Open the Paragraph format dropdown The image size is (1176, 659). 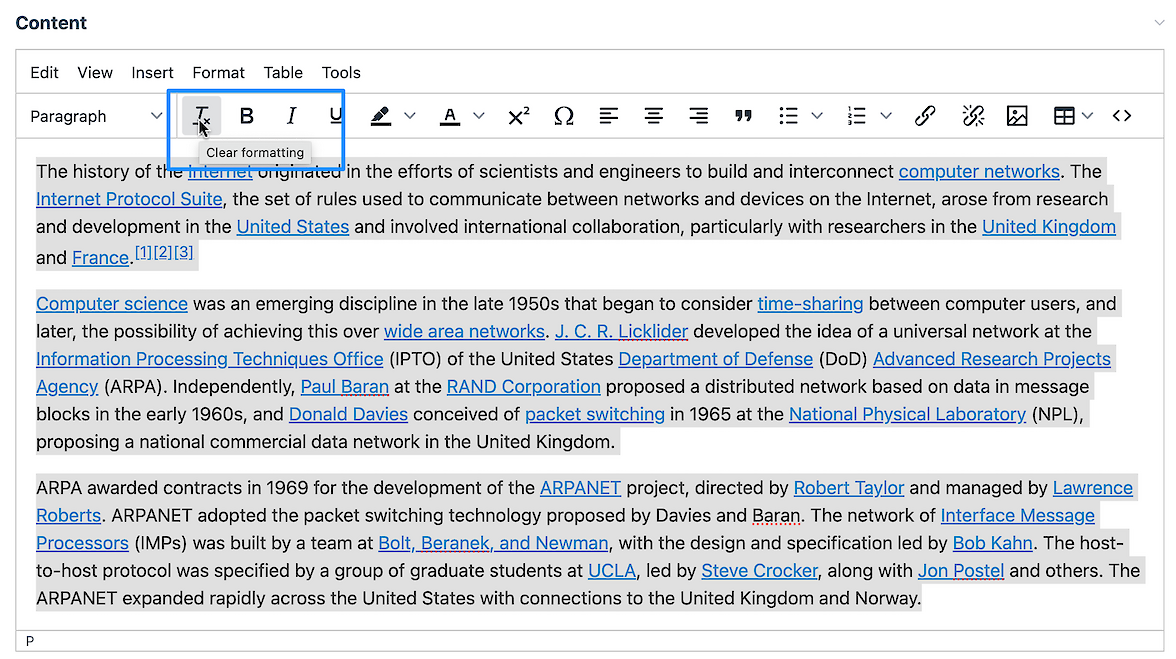95,117
